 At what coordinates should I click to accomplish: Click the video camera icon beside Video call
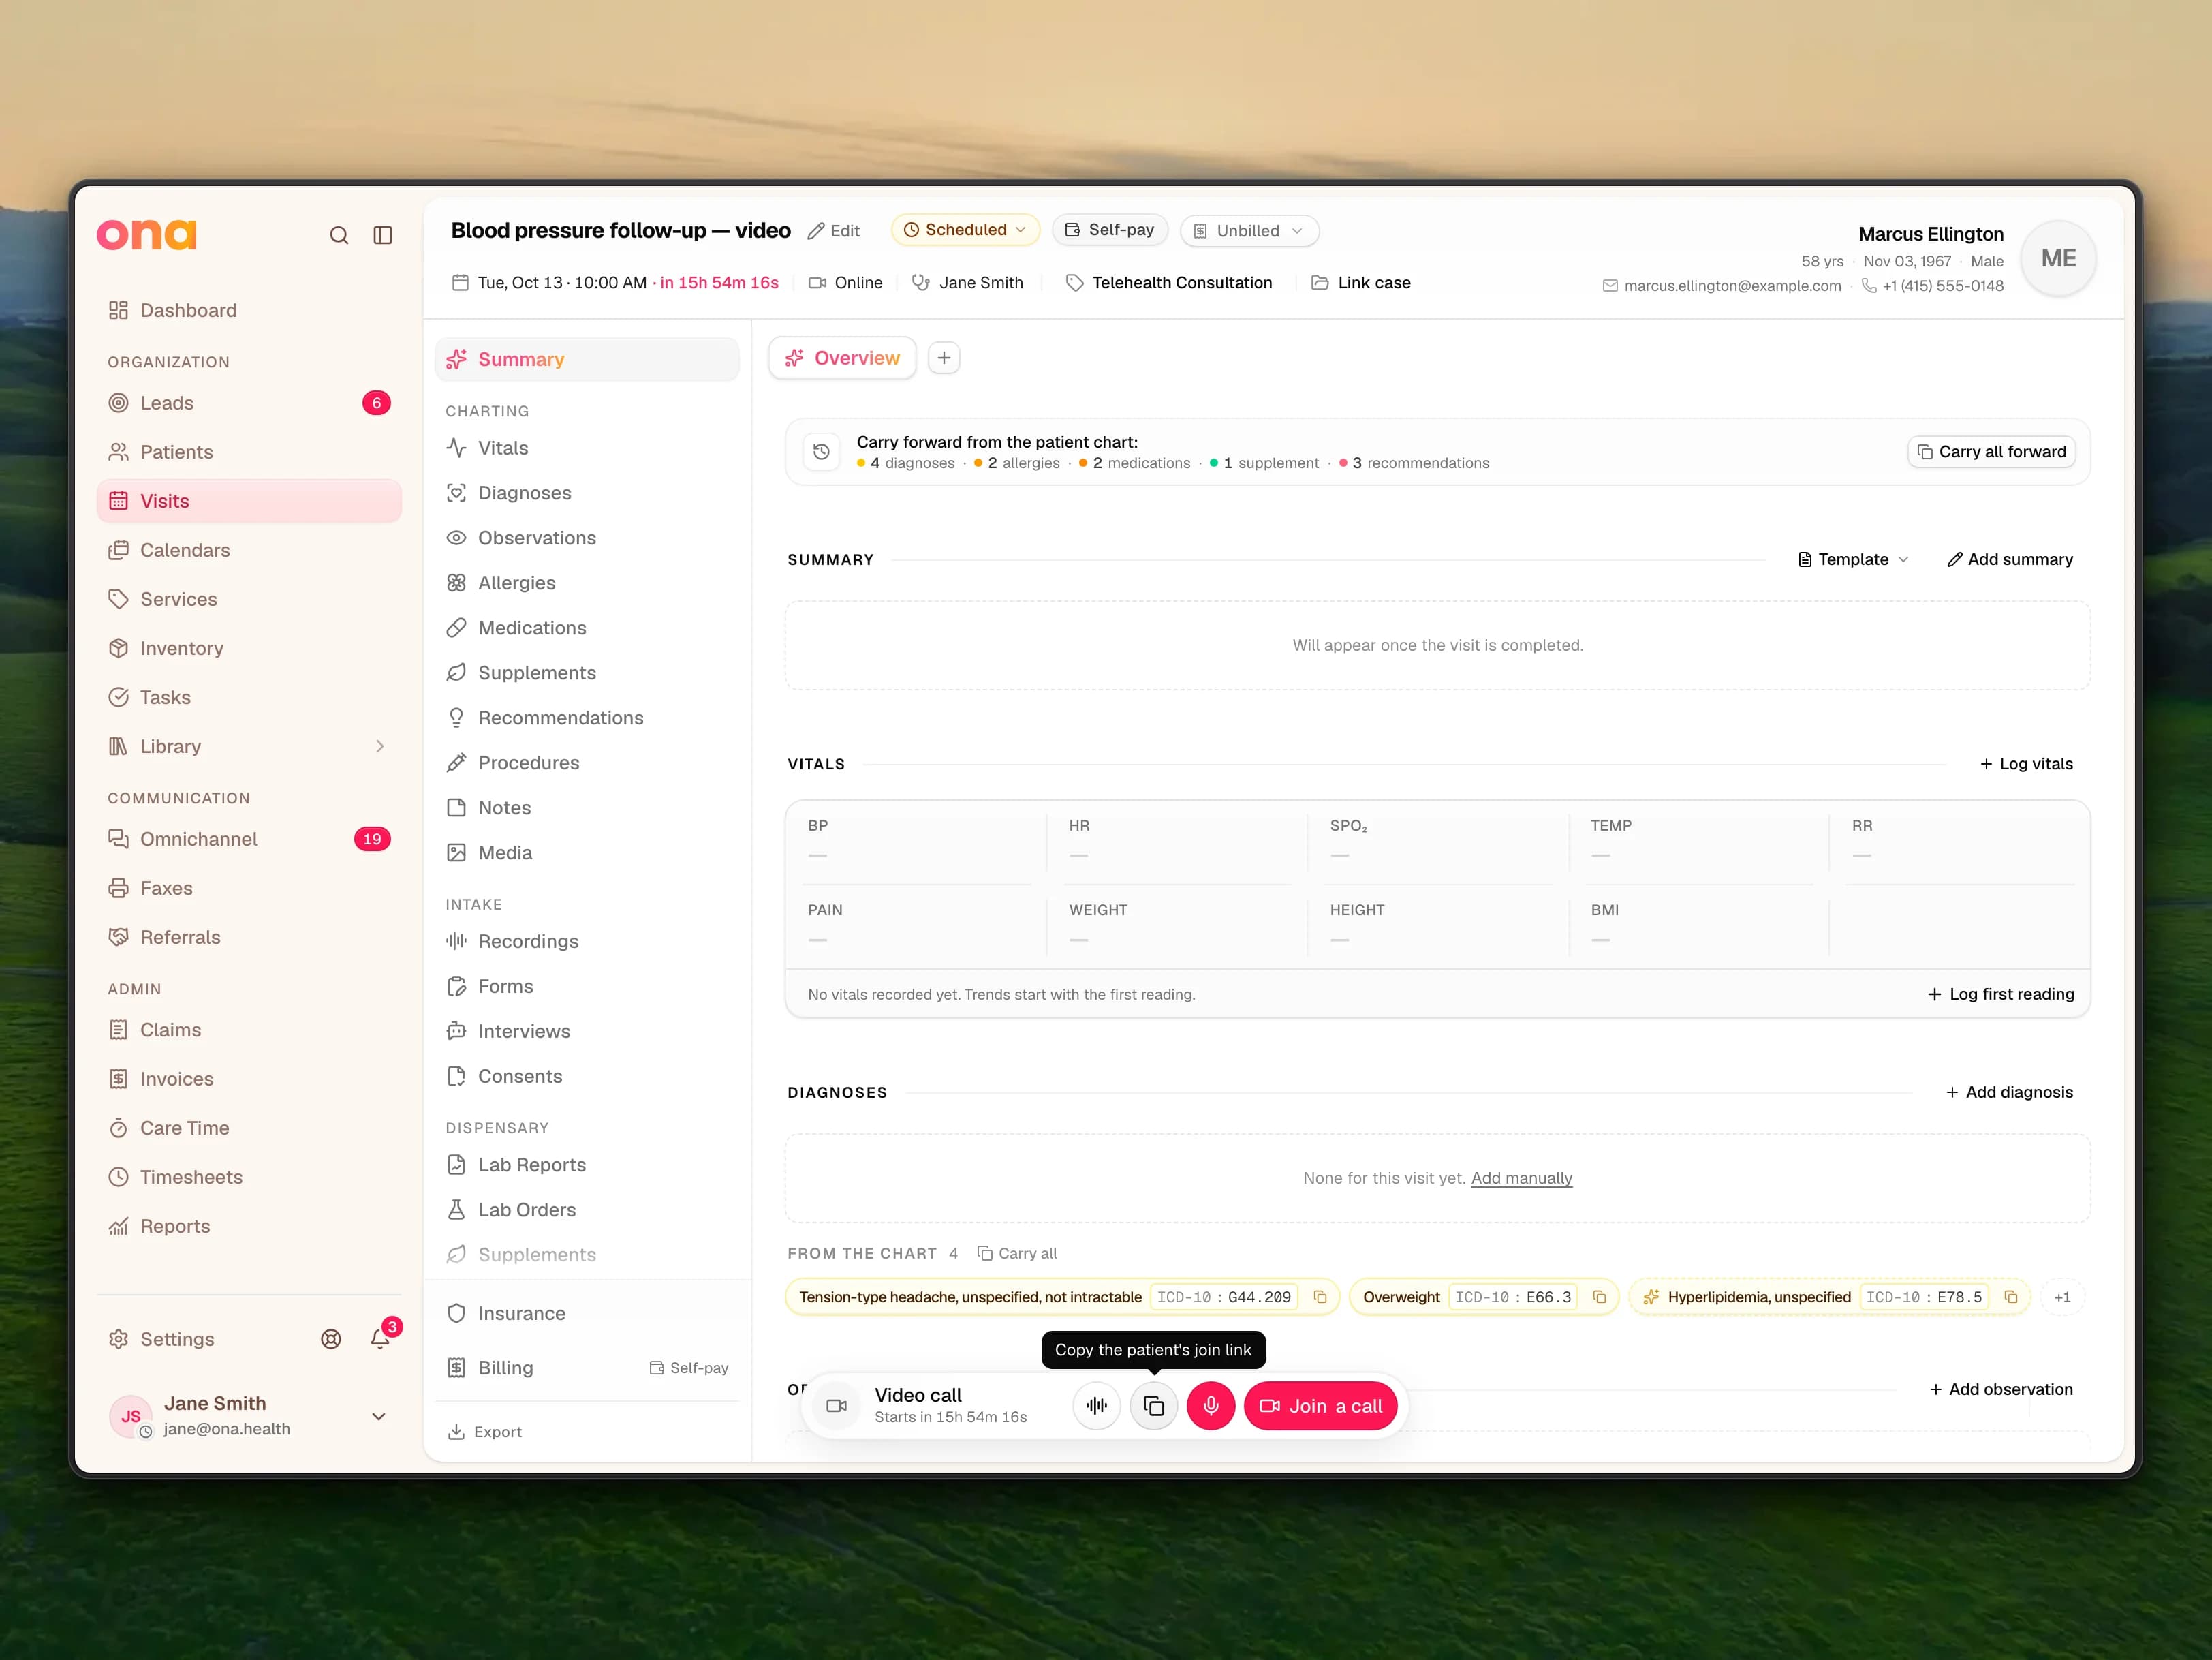point(837,1406)
